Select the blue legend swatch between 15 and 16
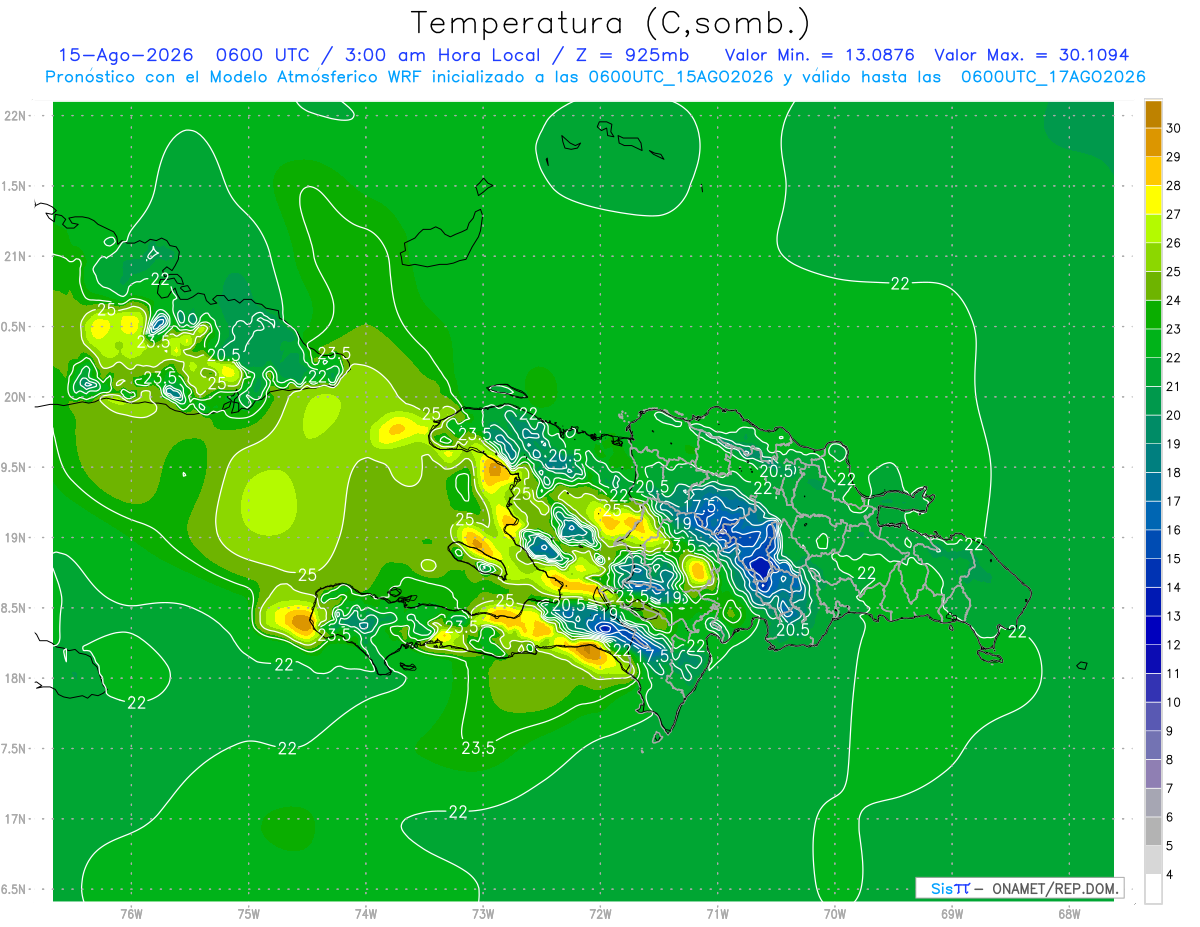The image size is (1200, 927). [x=1153, y=545]
